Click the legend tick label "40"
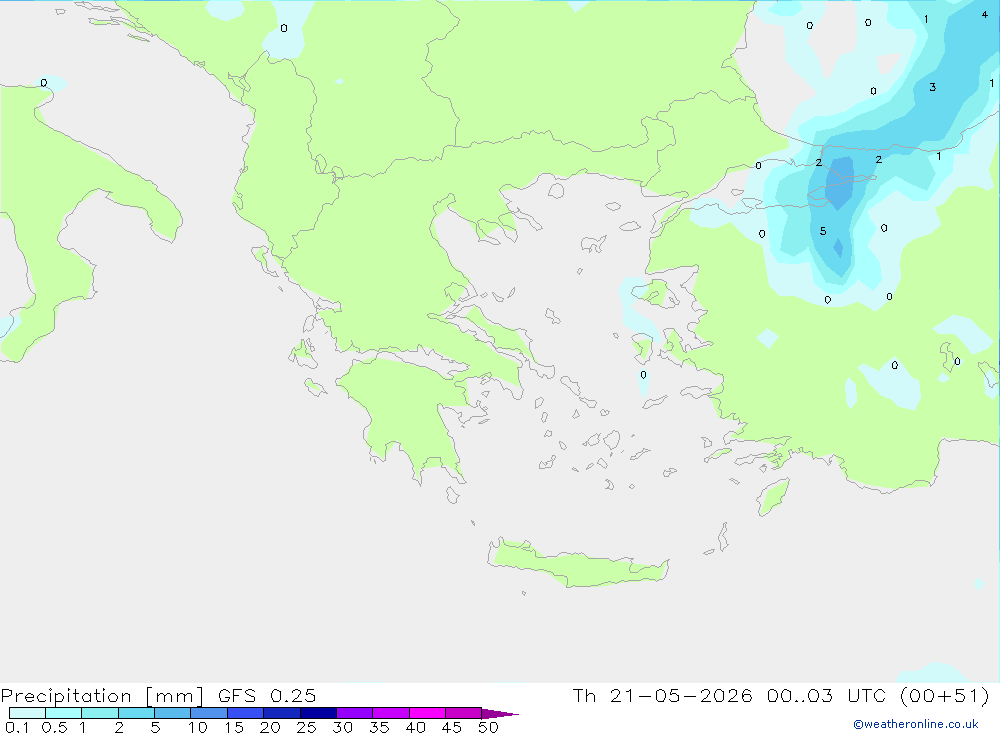The height and width of the screenshot is (733, 1000). coord(415,727)
